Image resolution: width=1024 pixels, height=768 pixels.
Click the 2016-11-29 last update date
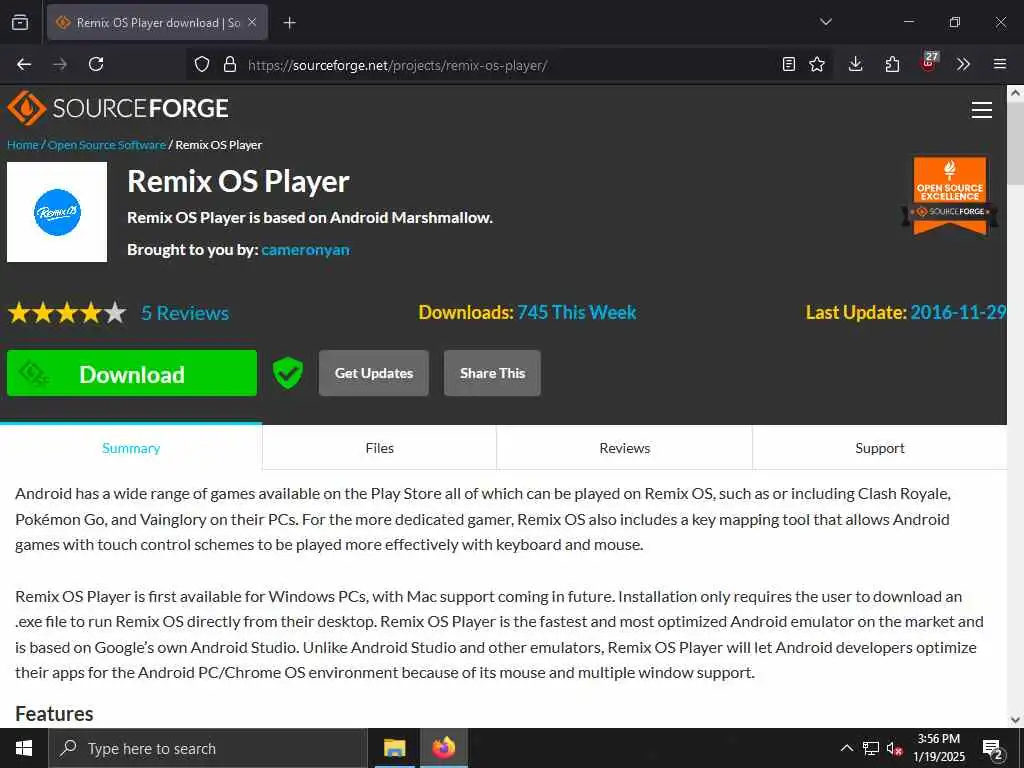coord(957,312)
